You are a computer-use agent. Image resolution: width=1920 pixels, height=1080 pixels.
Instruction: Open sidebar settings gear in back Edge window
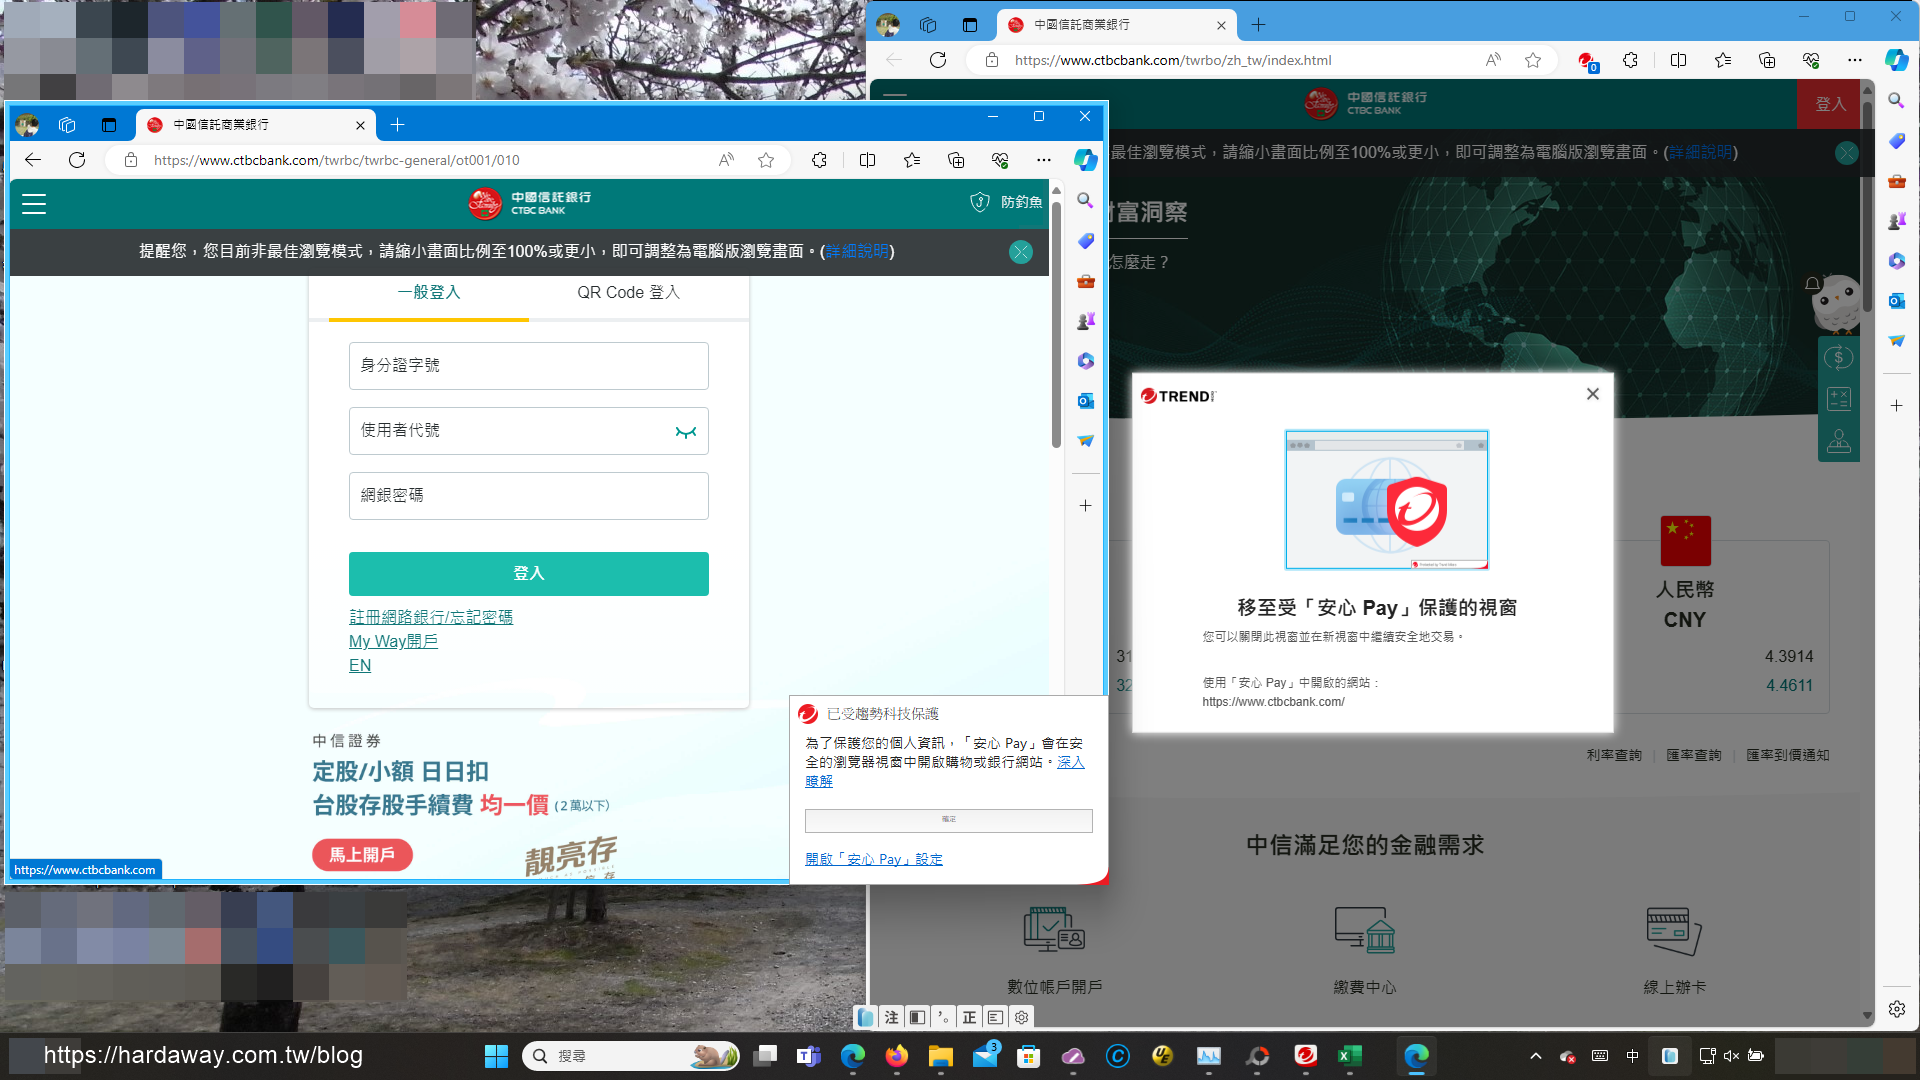1896,1009
